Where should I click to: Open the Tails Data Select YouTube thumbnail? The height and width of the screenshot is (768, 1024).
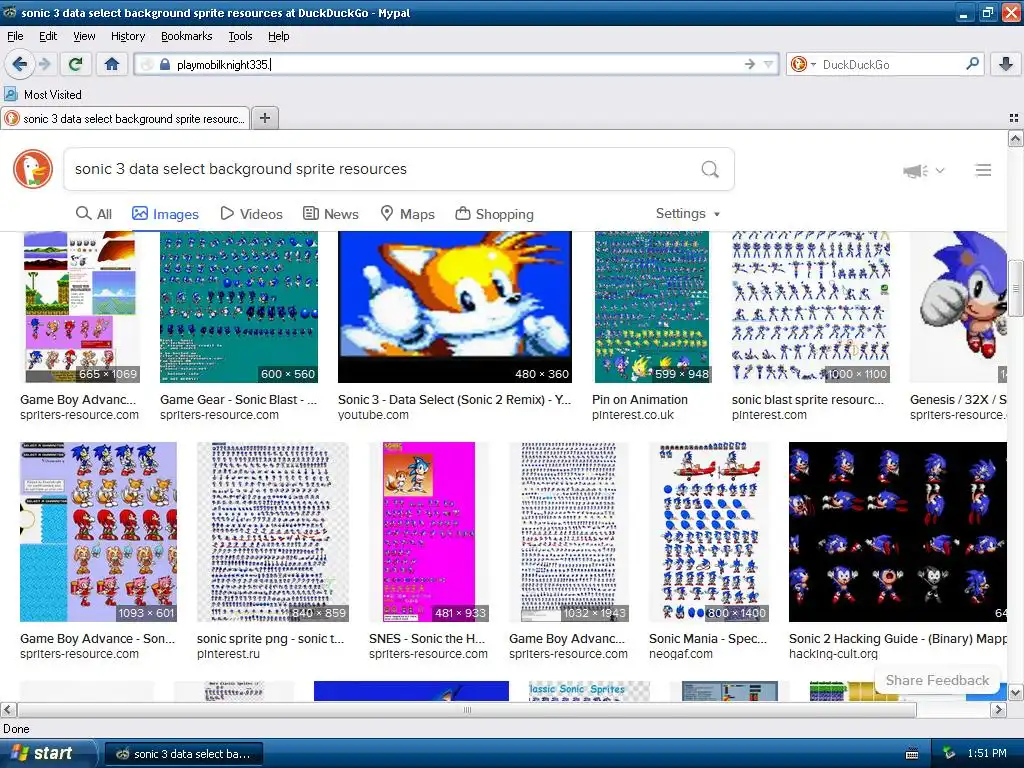(455, 307)
